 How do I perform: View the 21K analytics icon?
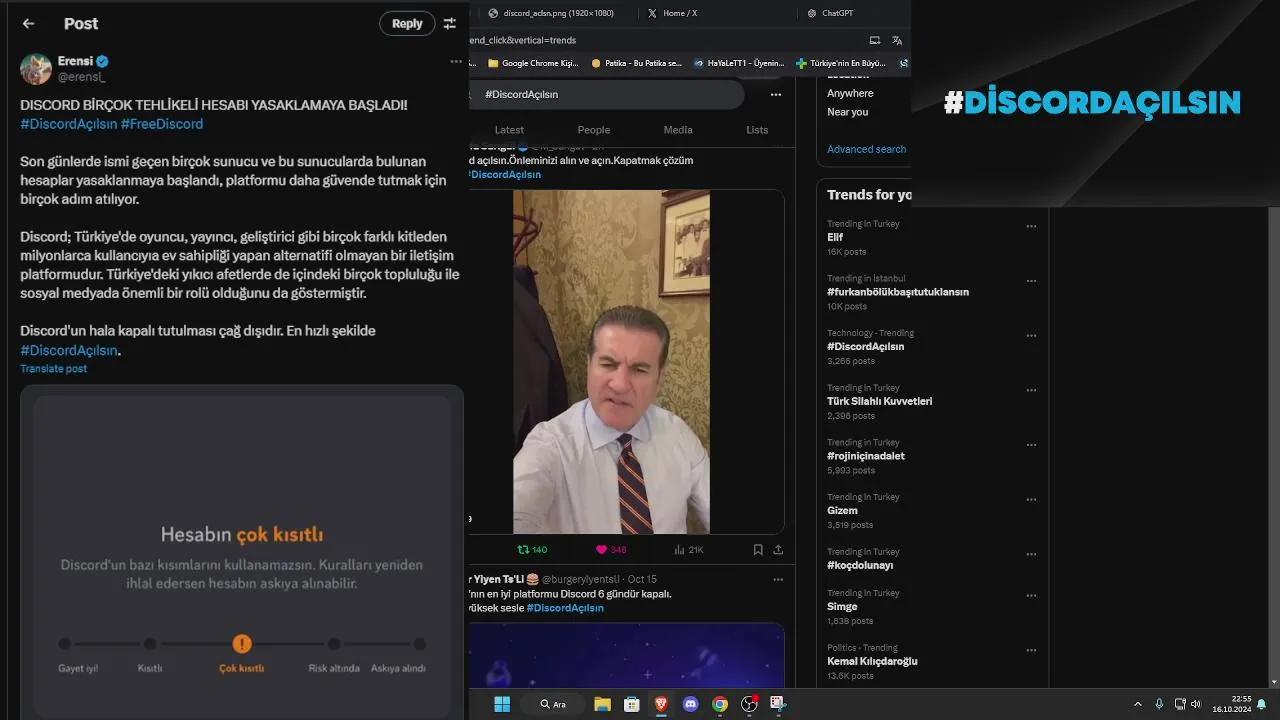680,549
